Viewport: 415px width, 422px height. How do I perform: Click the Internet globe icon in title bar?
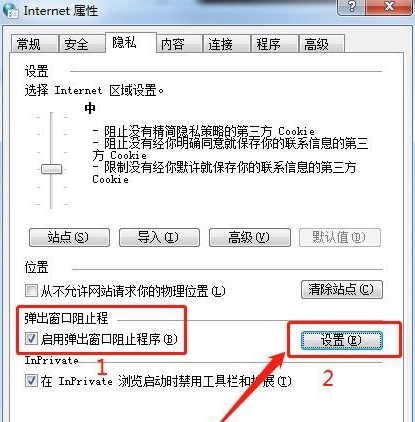[10, 10]
